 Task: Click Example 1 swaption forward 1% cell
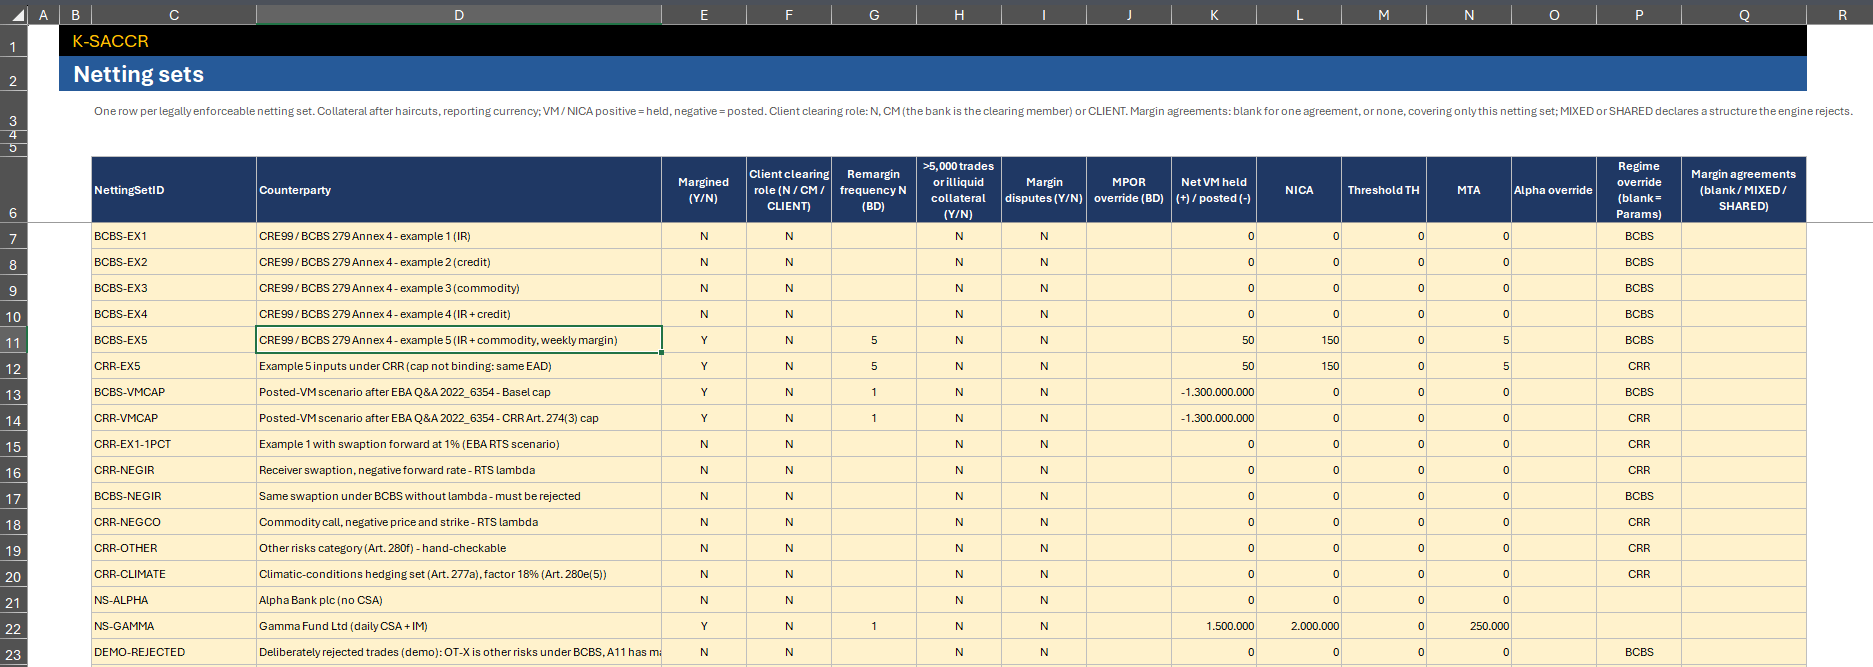point(459,444)
